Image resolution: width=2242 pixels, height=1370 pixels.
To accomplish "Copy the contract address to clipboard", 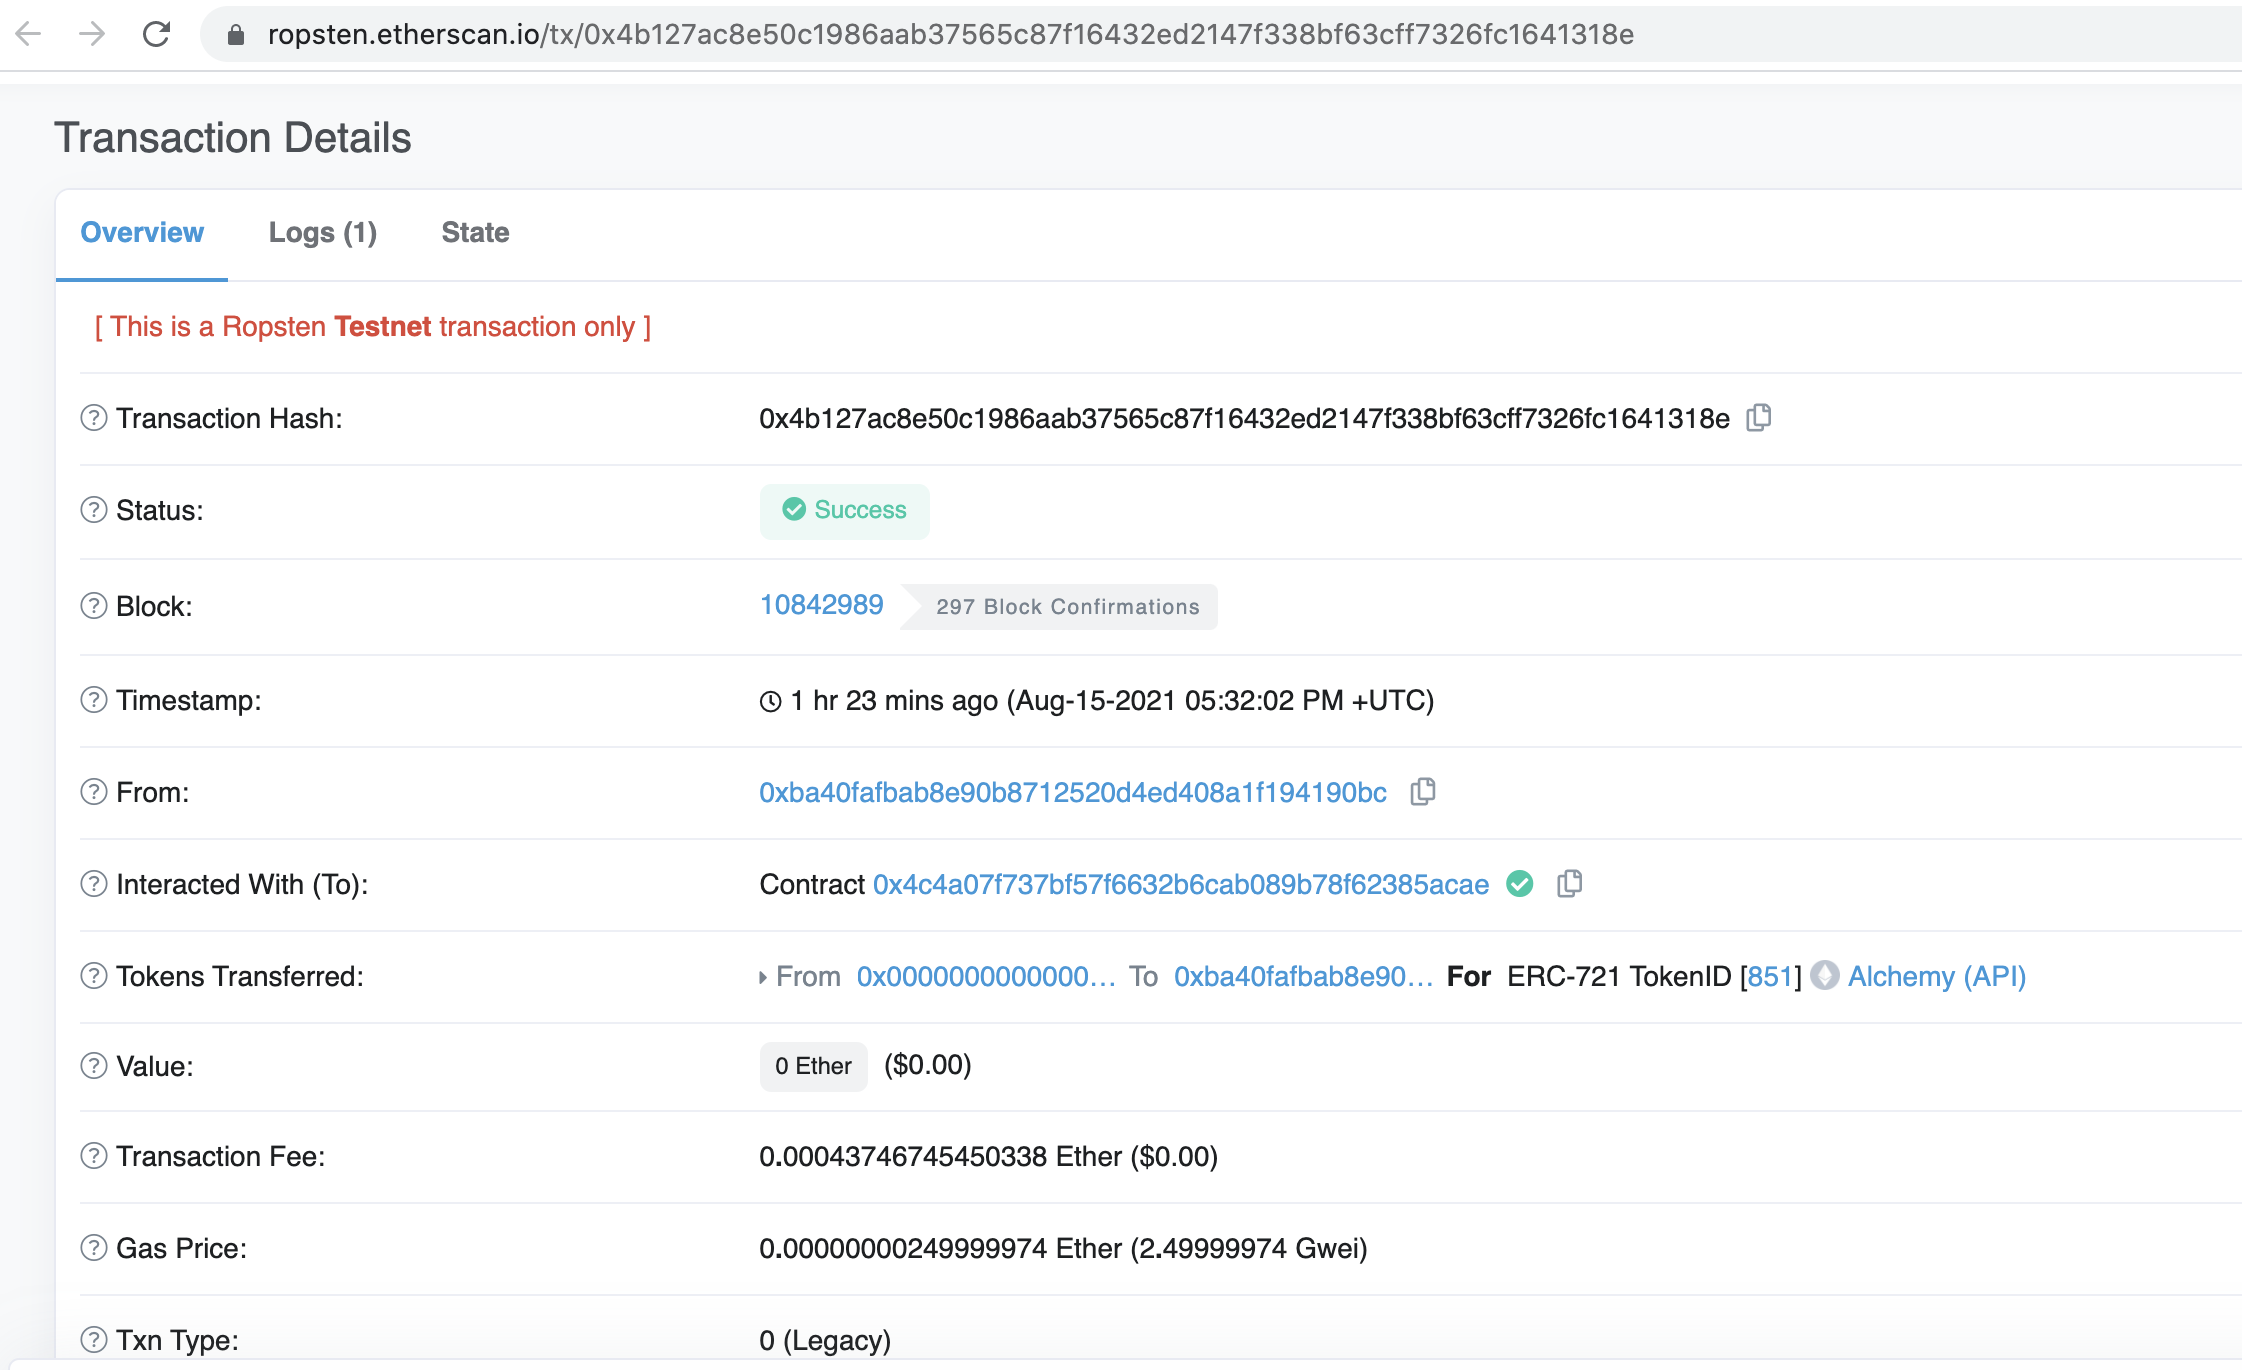I will coord(1570,884).
